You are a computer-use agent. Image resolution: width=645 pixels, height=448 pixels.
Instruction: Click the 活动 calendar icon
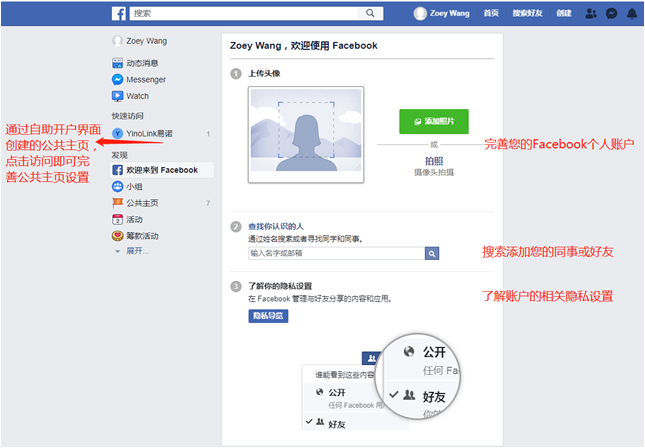coord(117,219)
